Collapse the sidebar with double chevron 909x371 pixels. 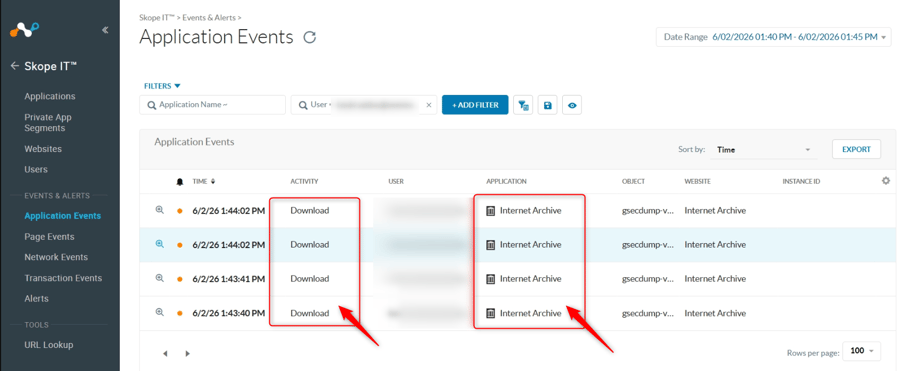point(105,30)
